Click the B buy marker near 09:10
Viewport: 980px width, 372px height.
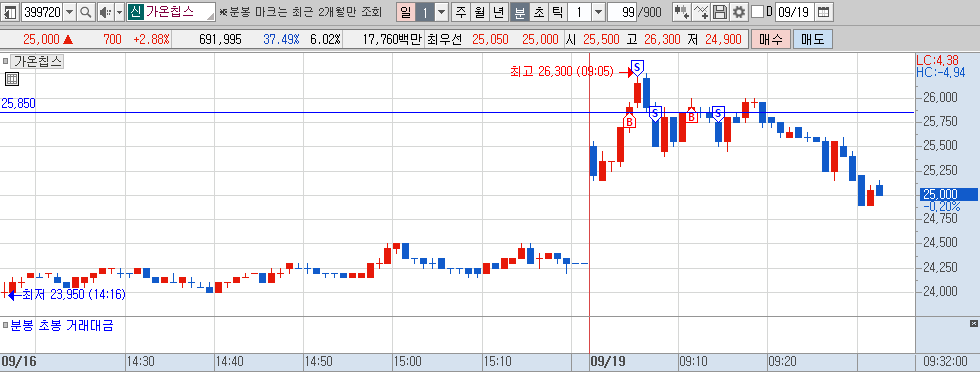692,116
